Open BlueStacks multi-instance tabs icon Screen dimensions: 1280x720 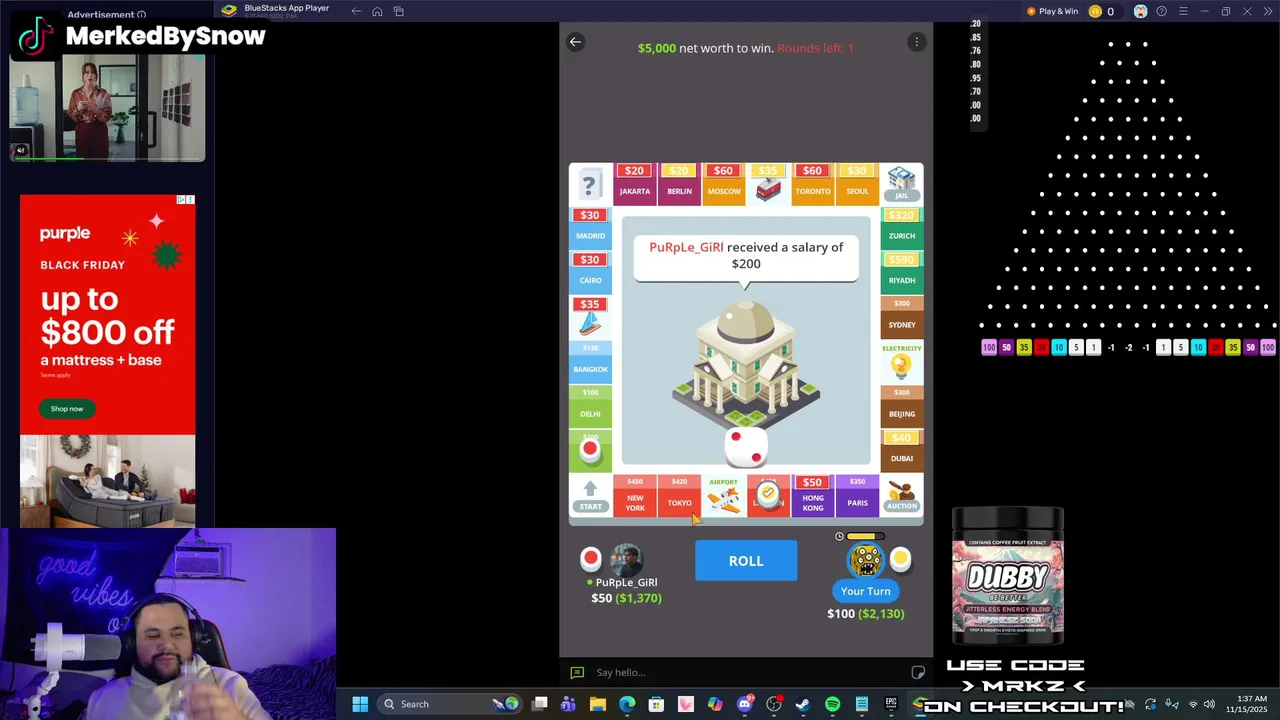pos(398,11)
